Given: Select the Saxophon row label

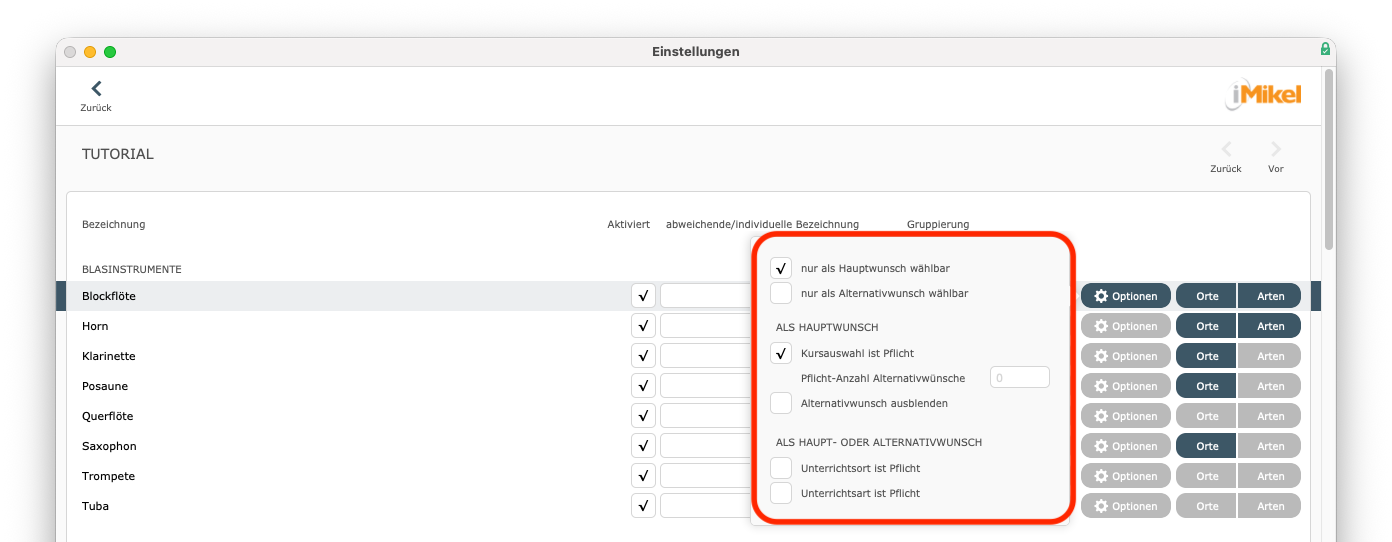Looking at the screenshot, I should tap(109, 446).
